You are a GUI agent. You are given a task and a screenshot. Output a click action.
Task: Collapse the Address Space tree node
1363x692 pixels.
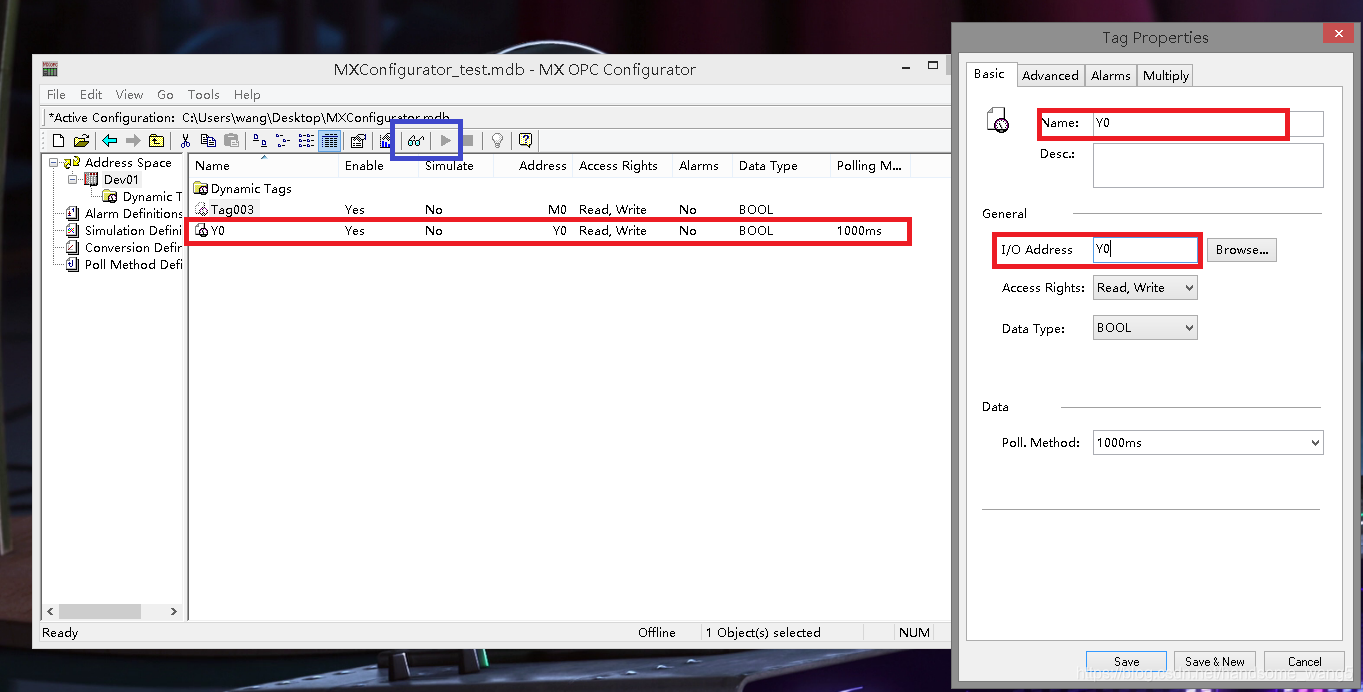(x=54, y=163)
